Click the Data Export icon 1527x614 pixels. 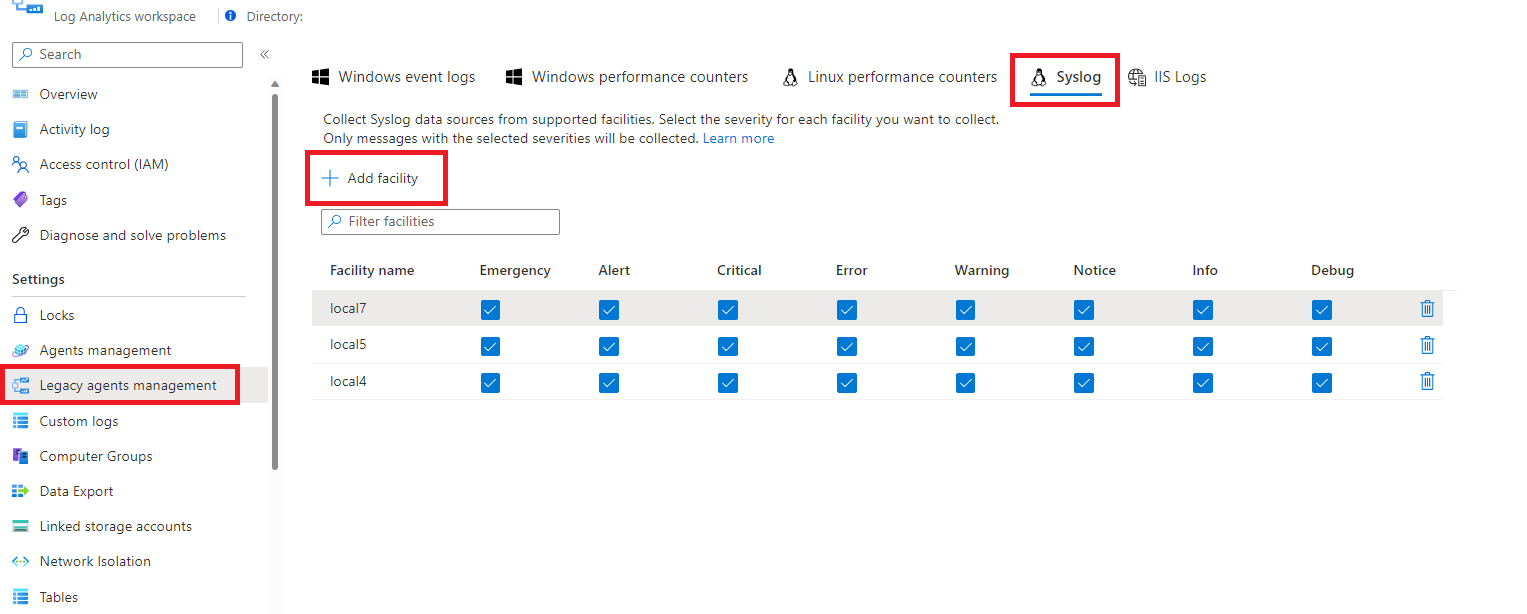pos(20,491)
